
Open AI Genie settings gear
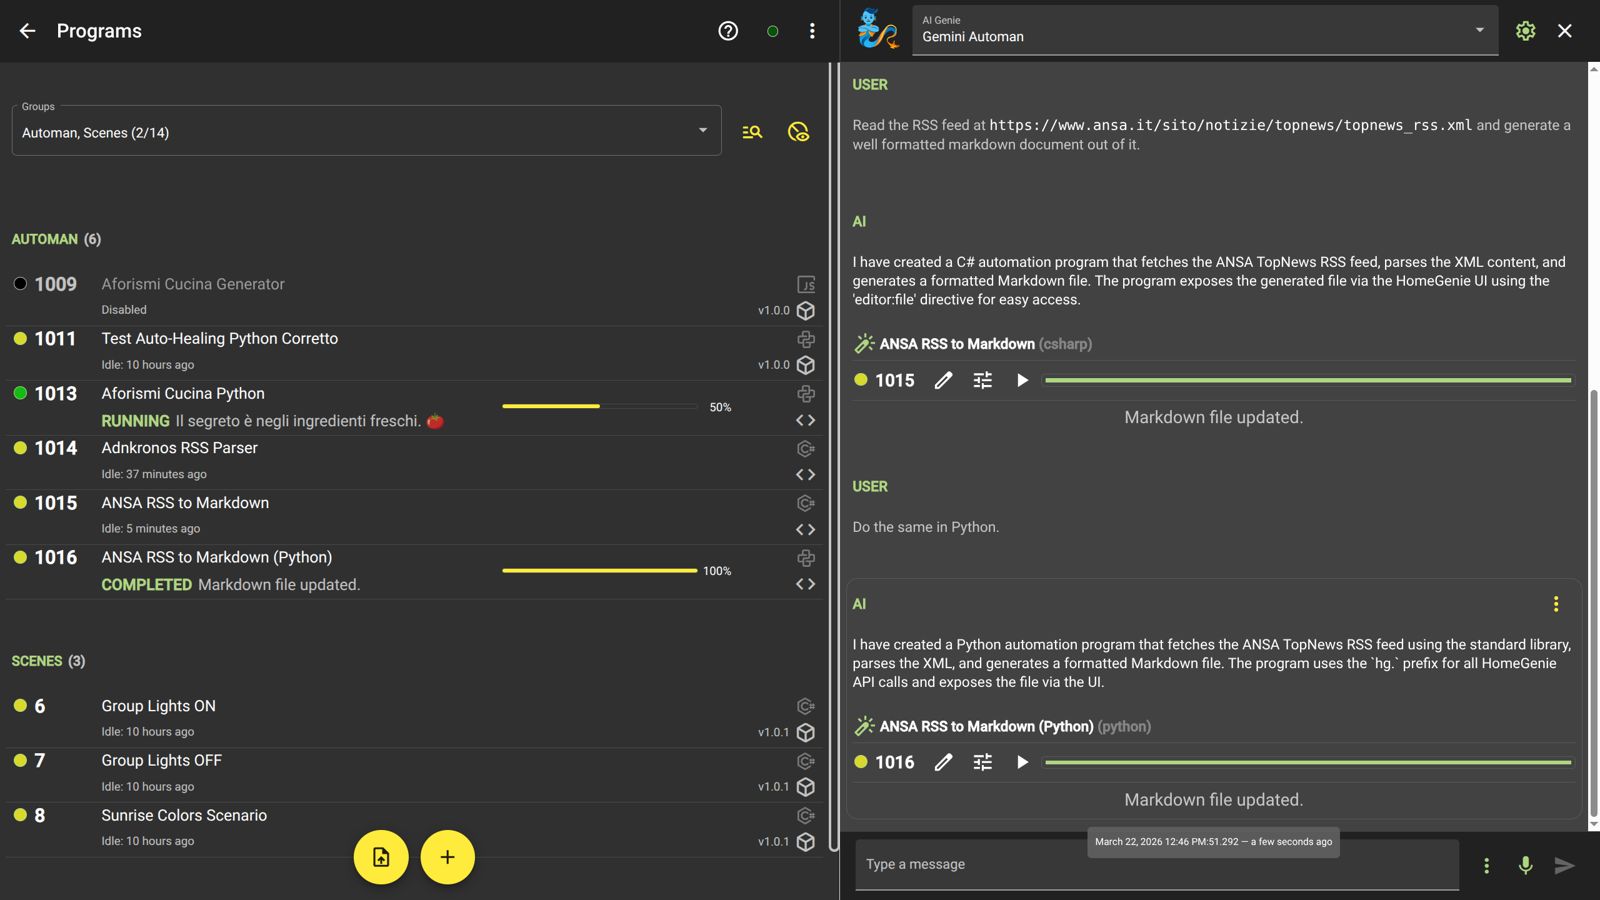point(1525,31)
